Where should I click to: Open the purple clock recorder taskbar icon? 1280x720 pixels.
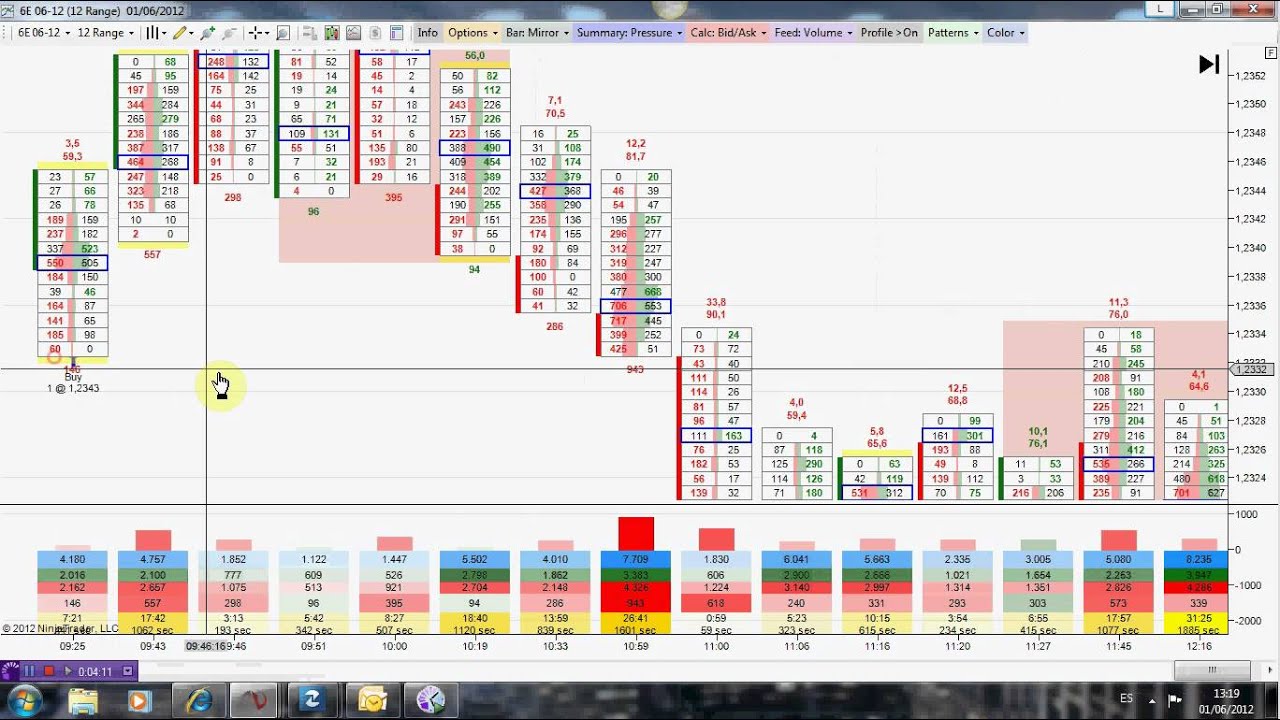click(429, 700)
